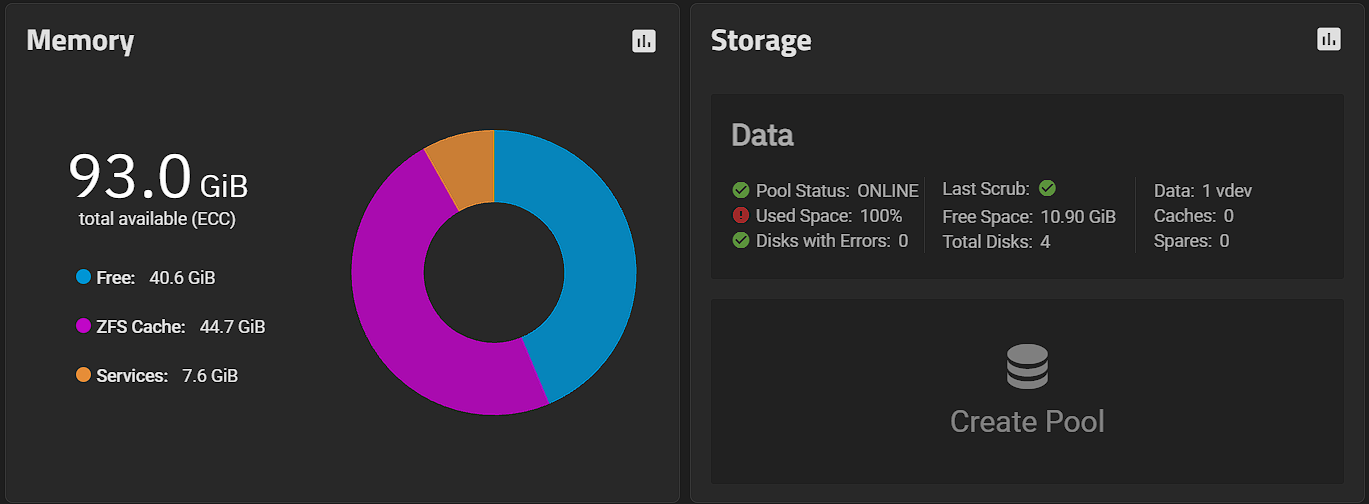Select the Data 1 vdev entry
The width and height of the screenshot is (1369, 504).
coord(1203,190)
